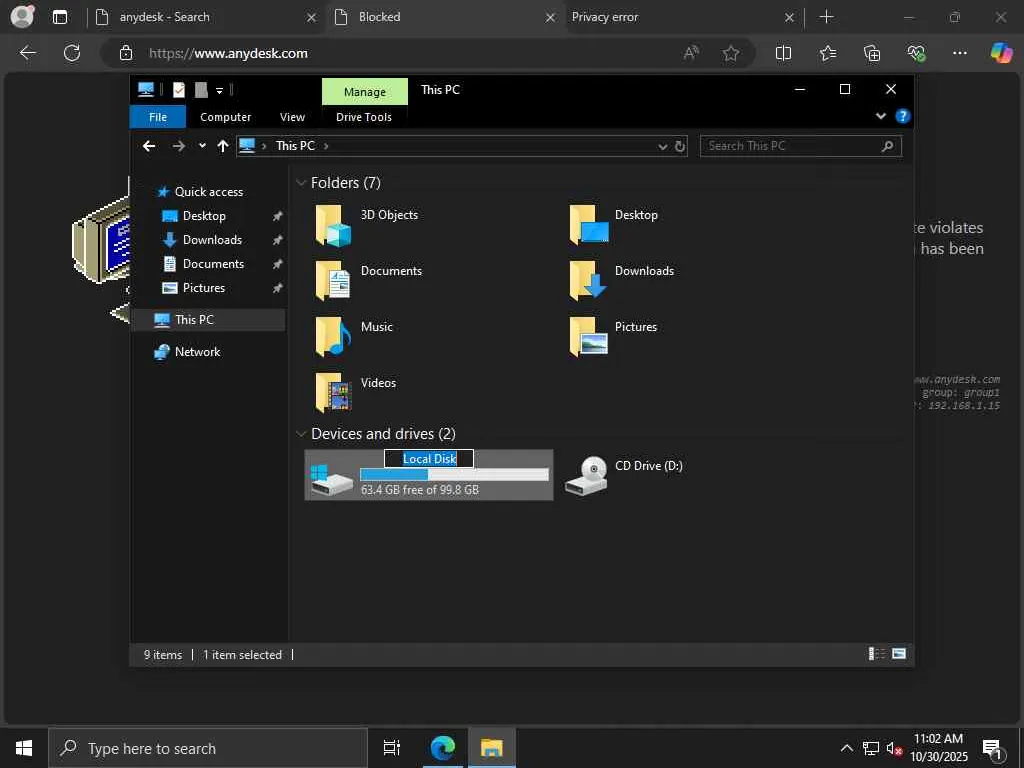
Task: Show hidden system tray icons
Action: click(846, 748)
